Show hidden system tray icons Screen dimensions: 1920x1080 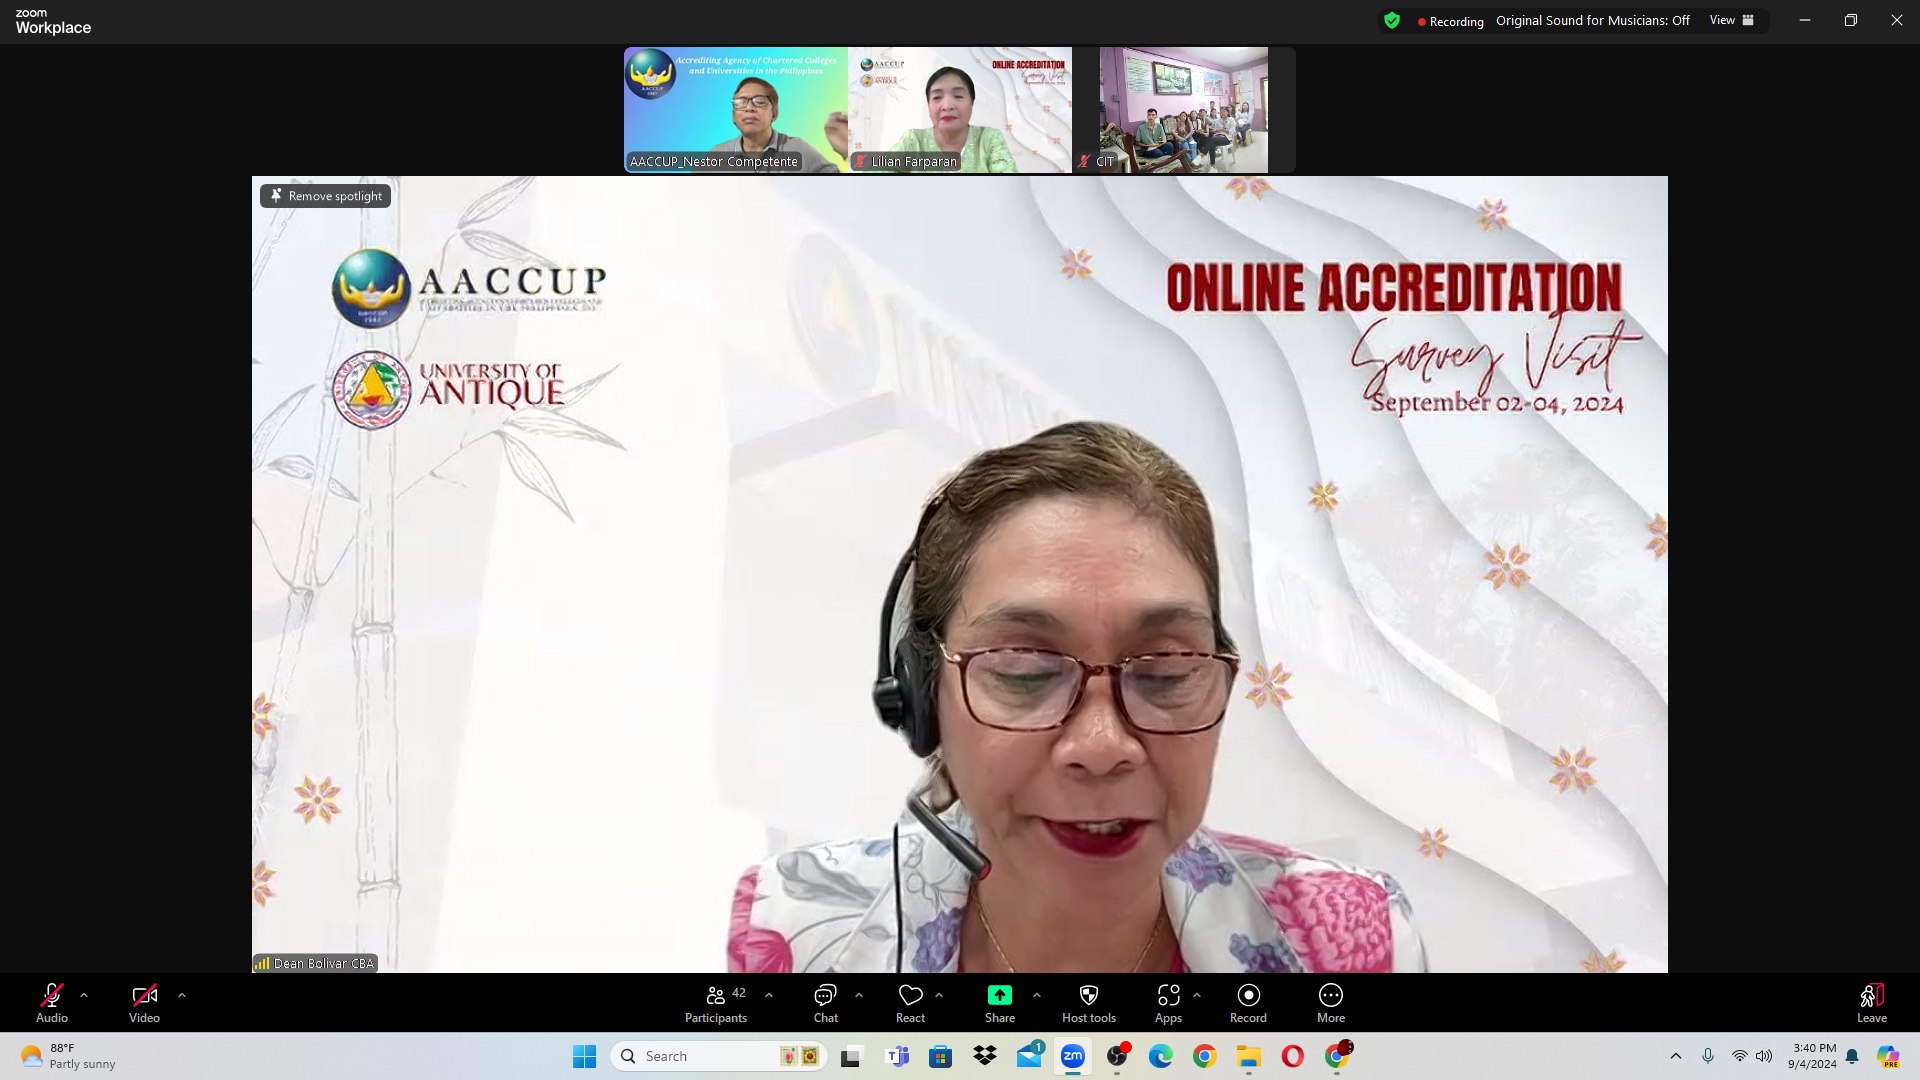(1676, 1056)
